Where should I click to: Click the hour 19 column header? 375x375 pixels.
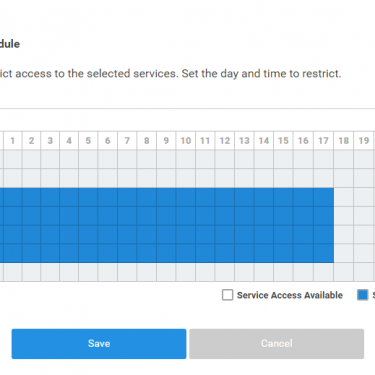(364, 140)
